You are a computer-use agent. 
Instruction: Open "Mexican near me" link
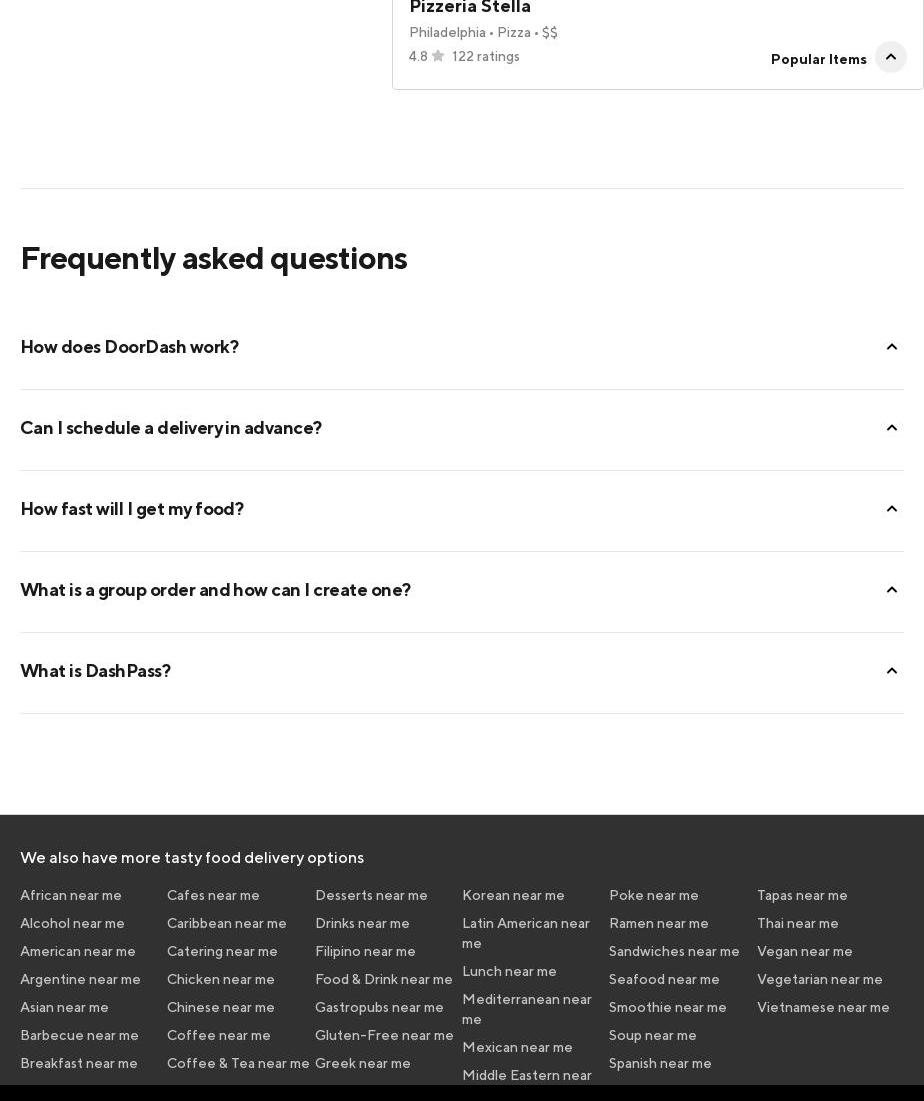517,1047
